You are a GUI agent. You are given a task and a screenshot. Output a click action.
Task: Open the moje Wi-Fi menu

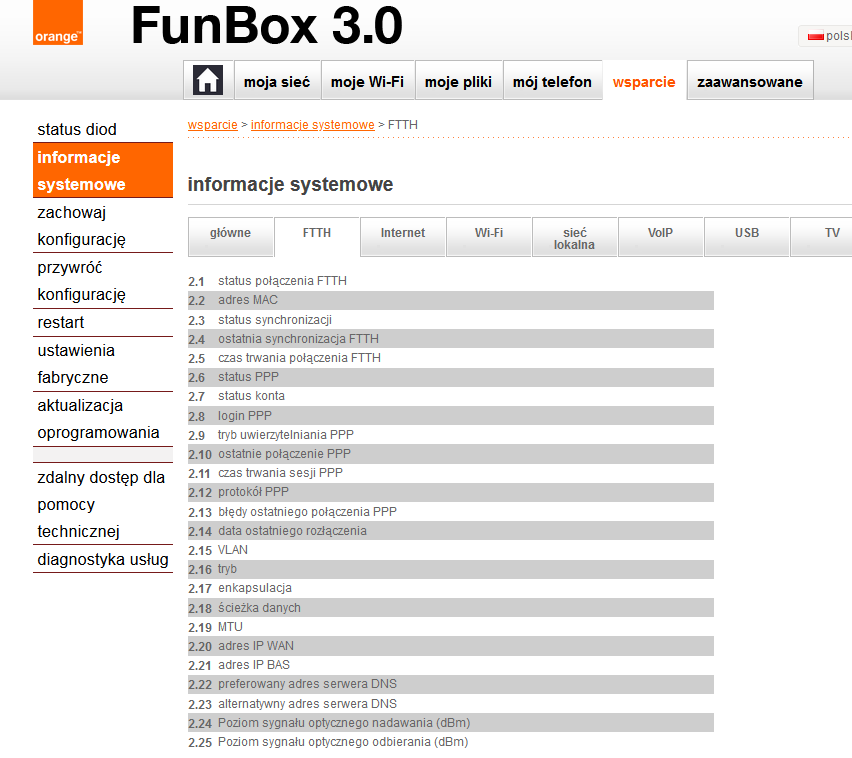(x=367, y=82)
